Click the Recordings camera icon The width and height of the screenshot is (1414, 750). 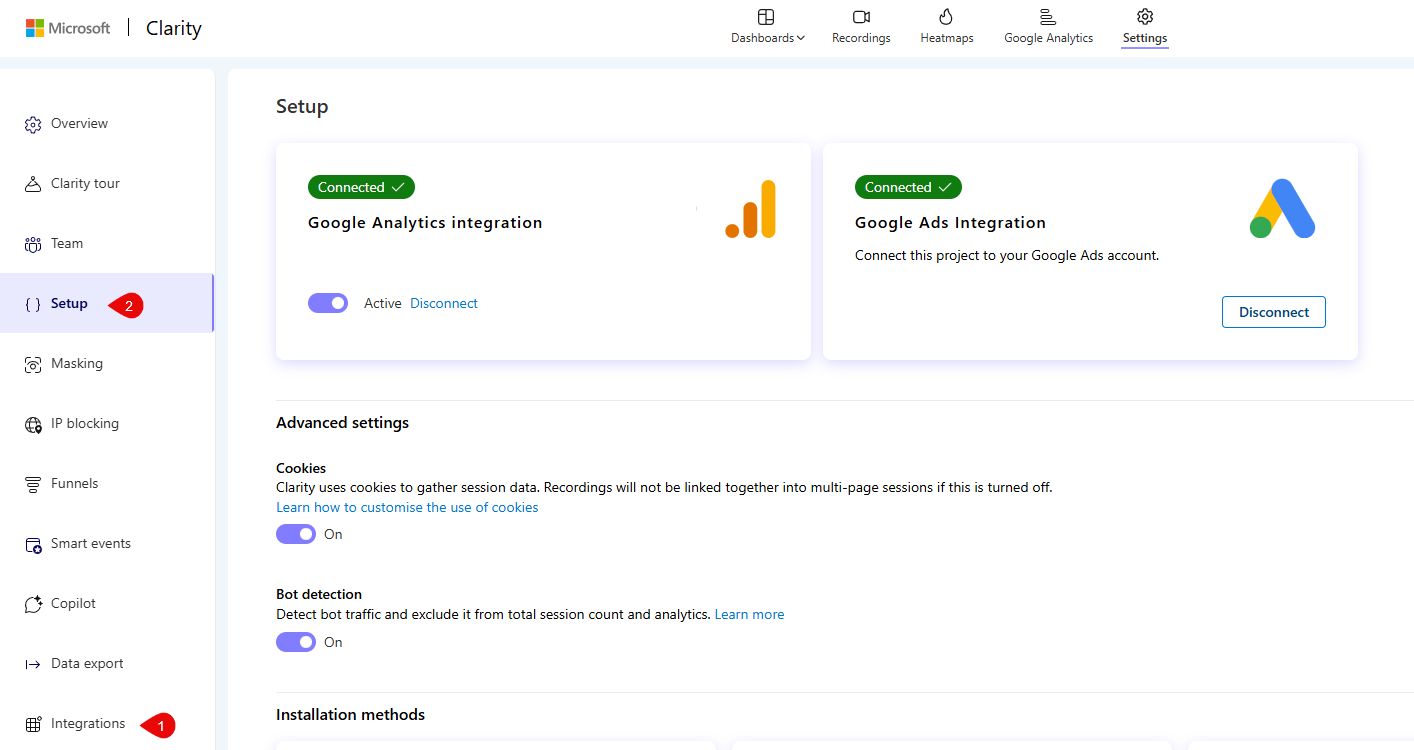click(x=861, y=17)
